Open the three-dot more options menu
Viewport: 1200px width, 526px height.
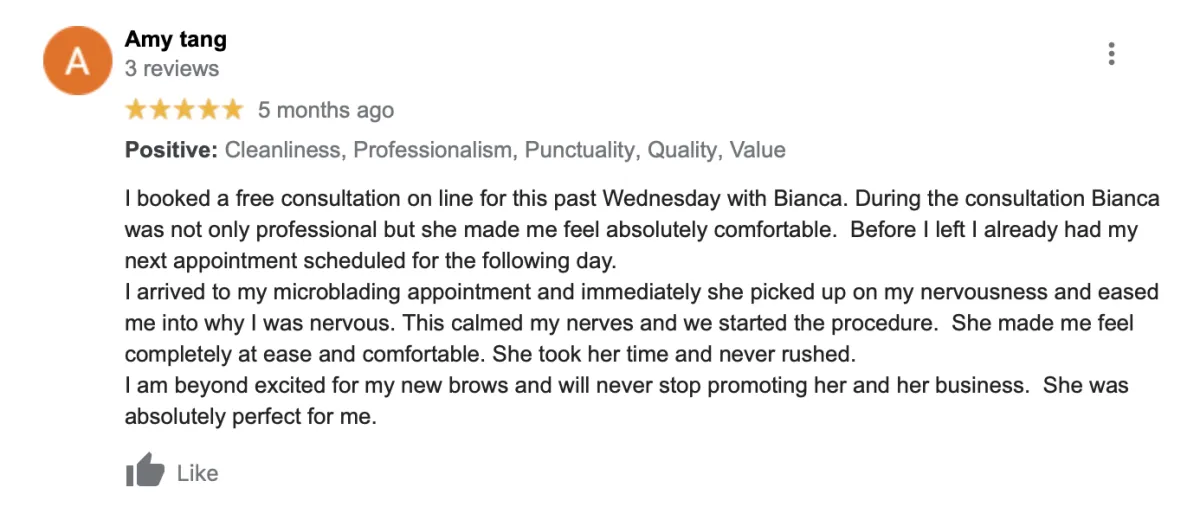(1111, 54)
